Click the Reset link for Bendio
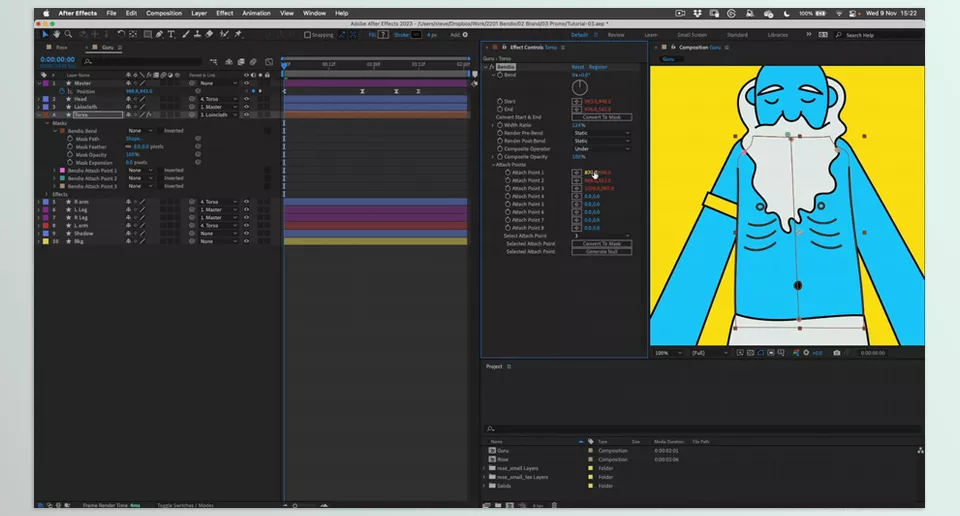Screen dimensions: 960x516 click(577, 67)
